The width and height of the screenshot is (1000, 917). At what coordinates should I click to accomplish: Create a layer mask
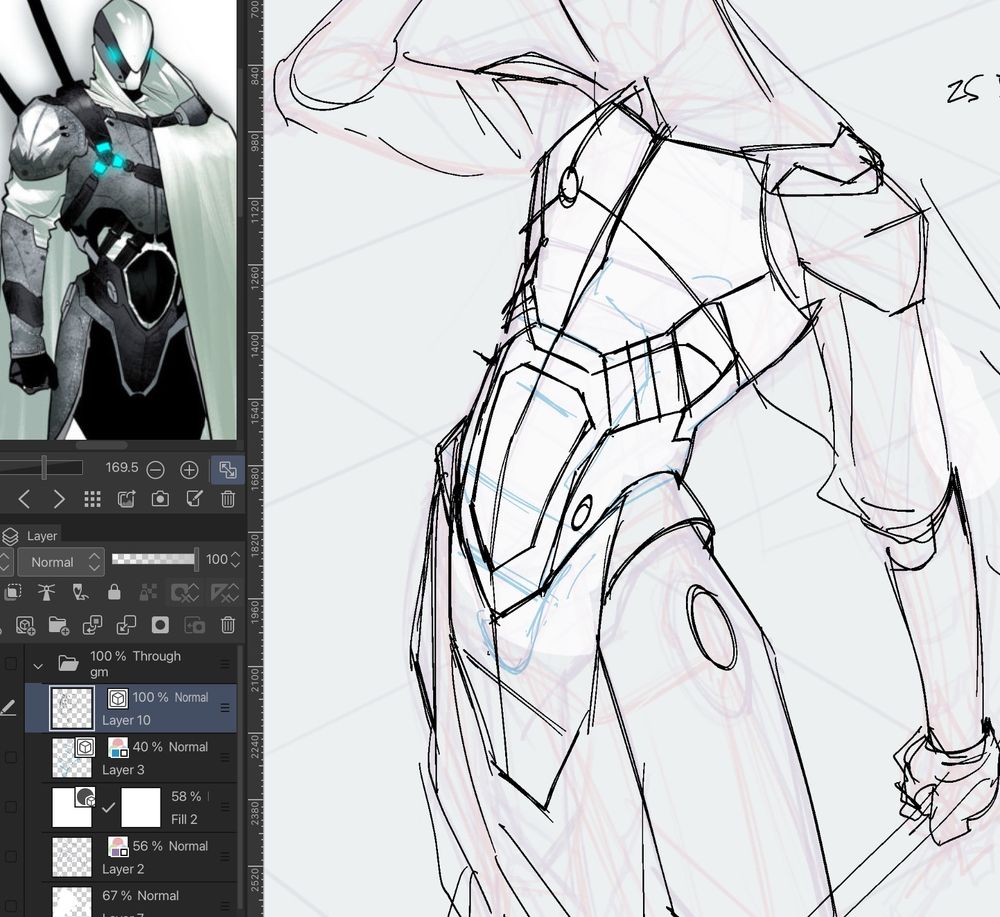160,625
